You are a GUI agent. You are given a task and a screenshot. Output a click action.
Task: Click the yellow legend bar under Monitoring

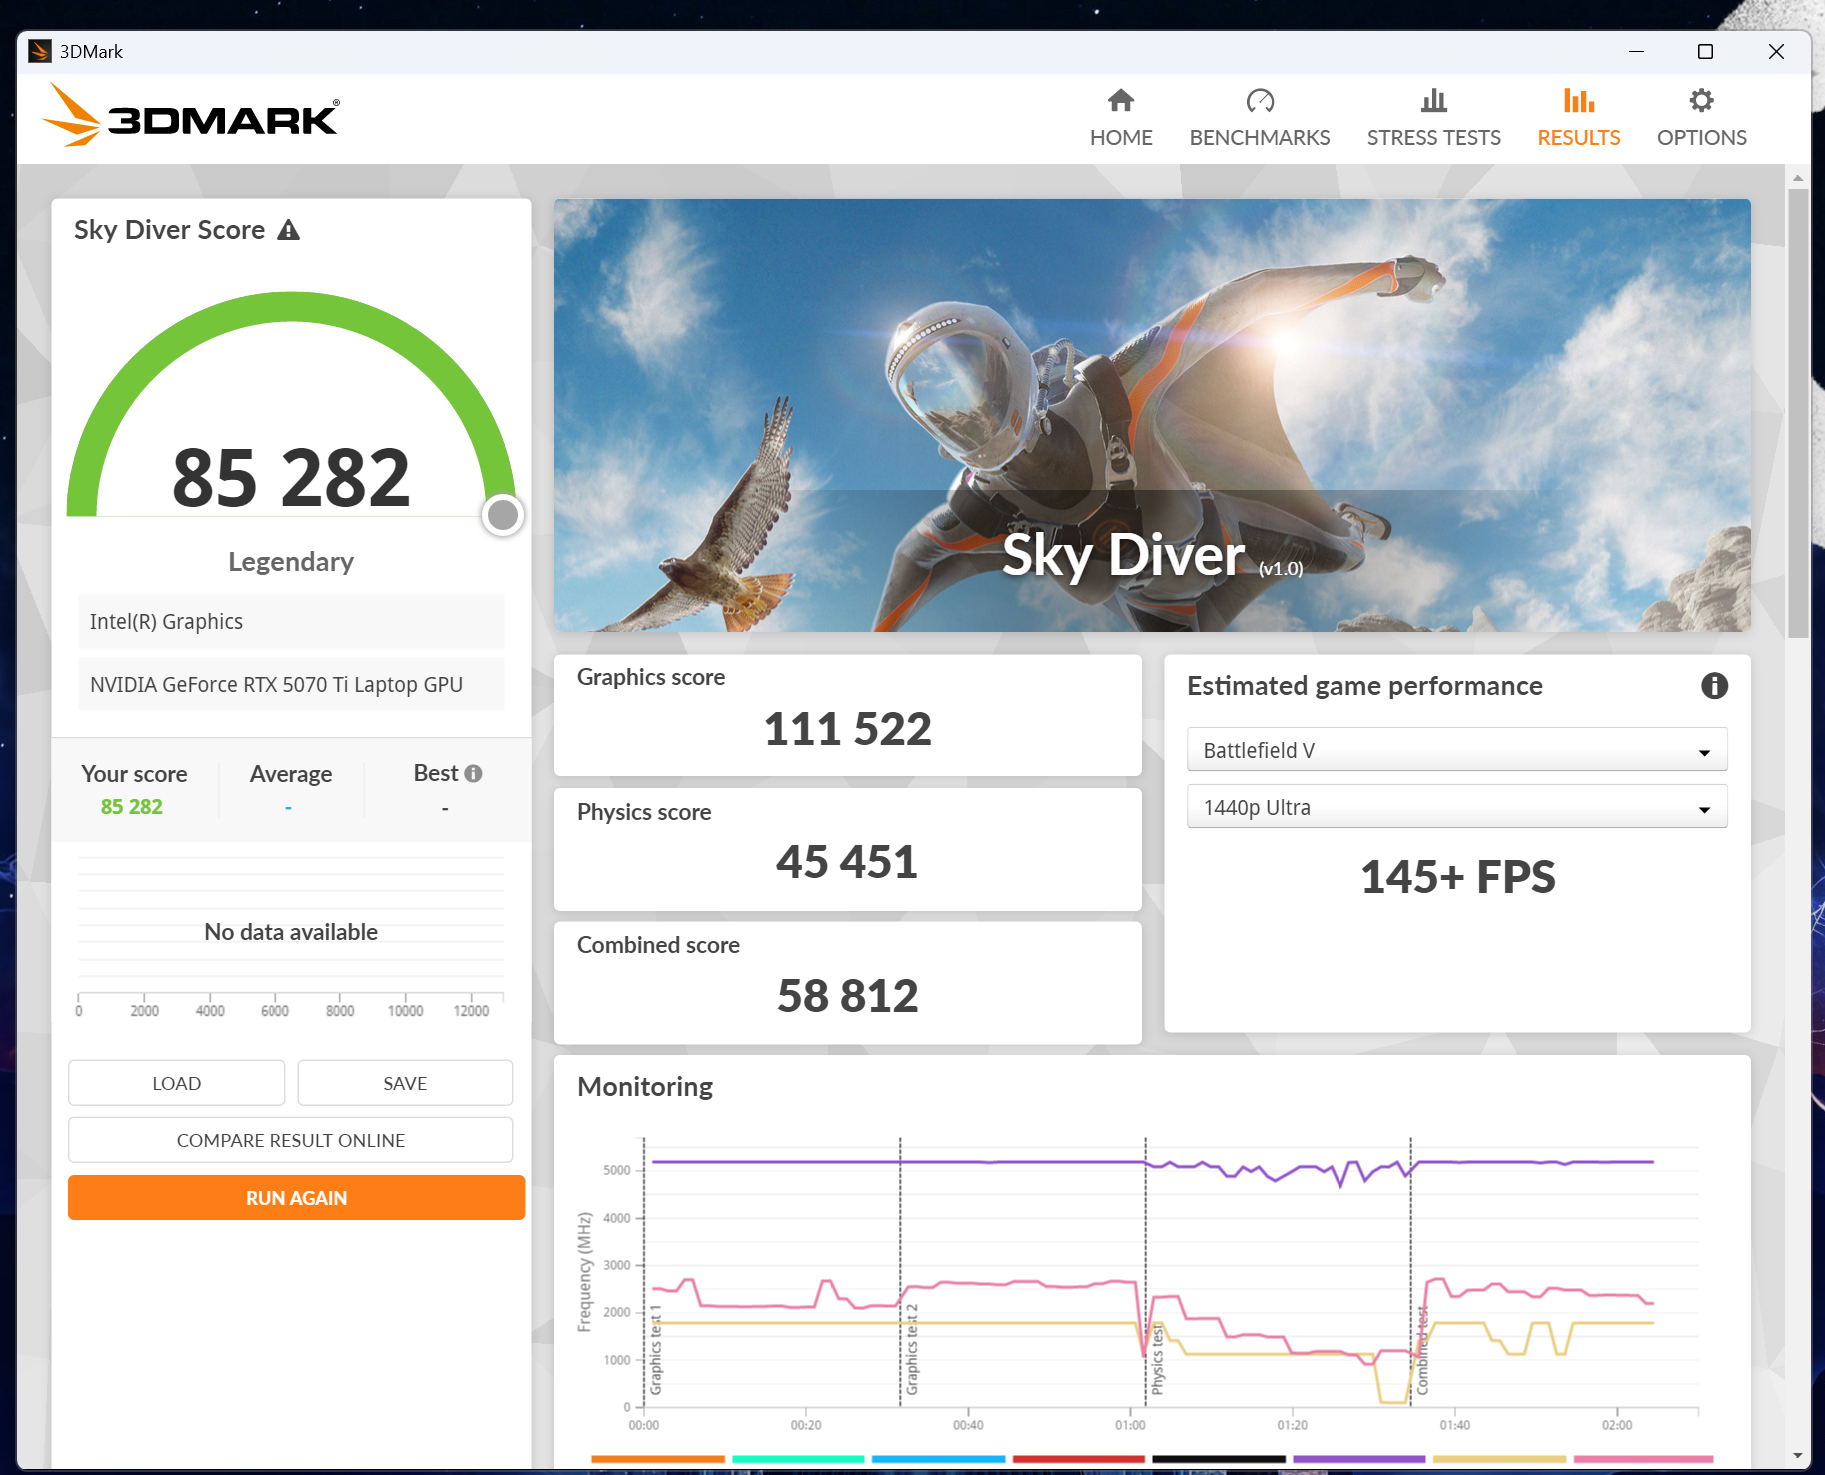coord(1500,1459)
